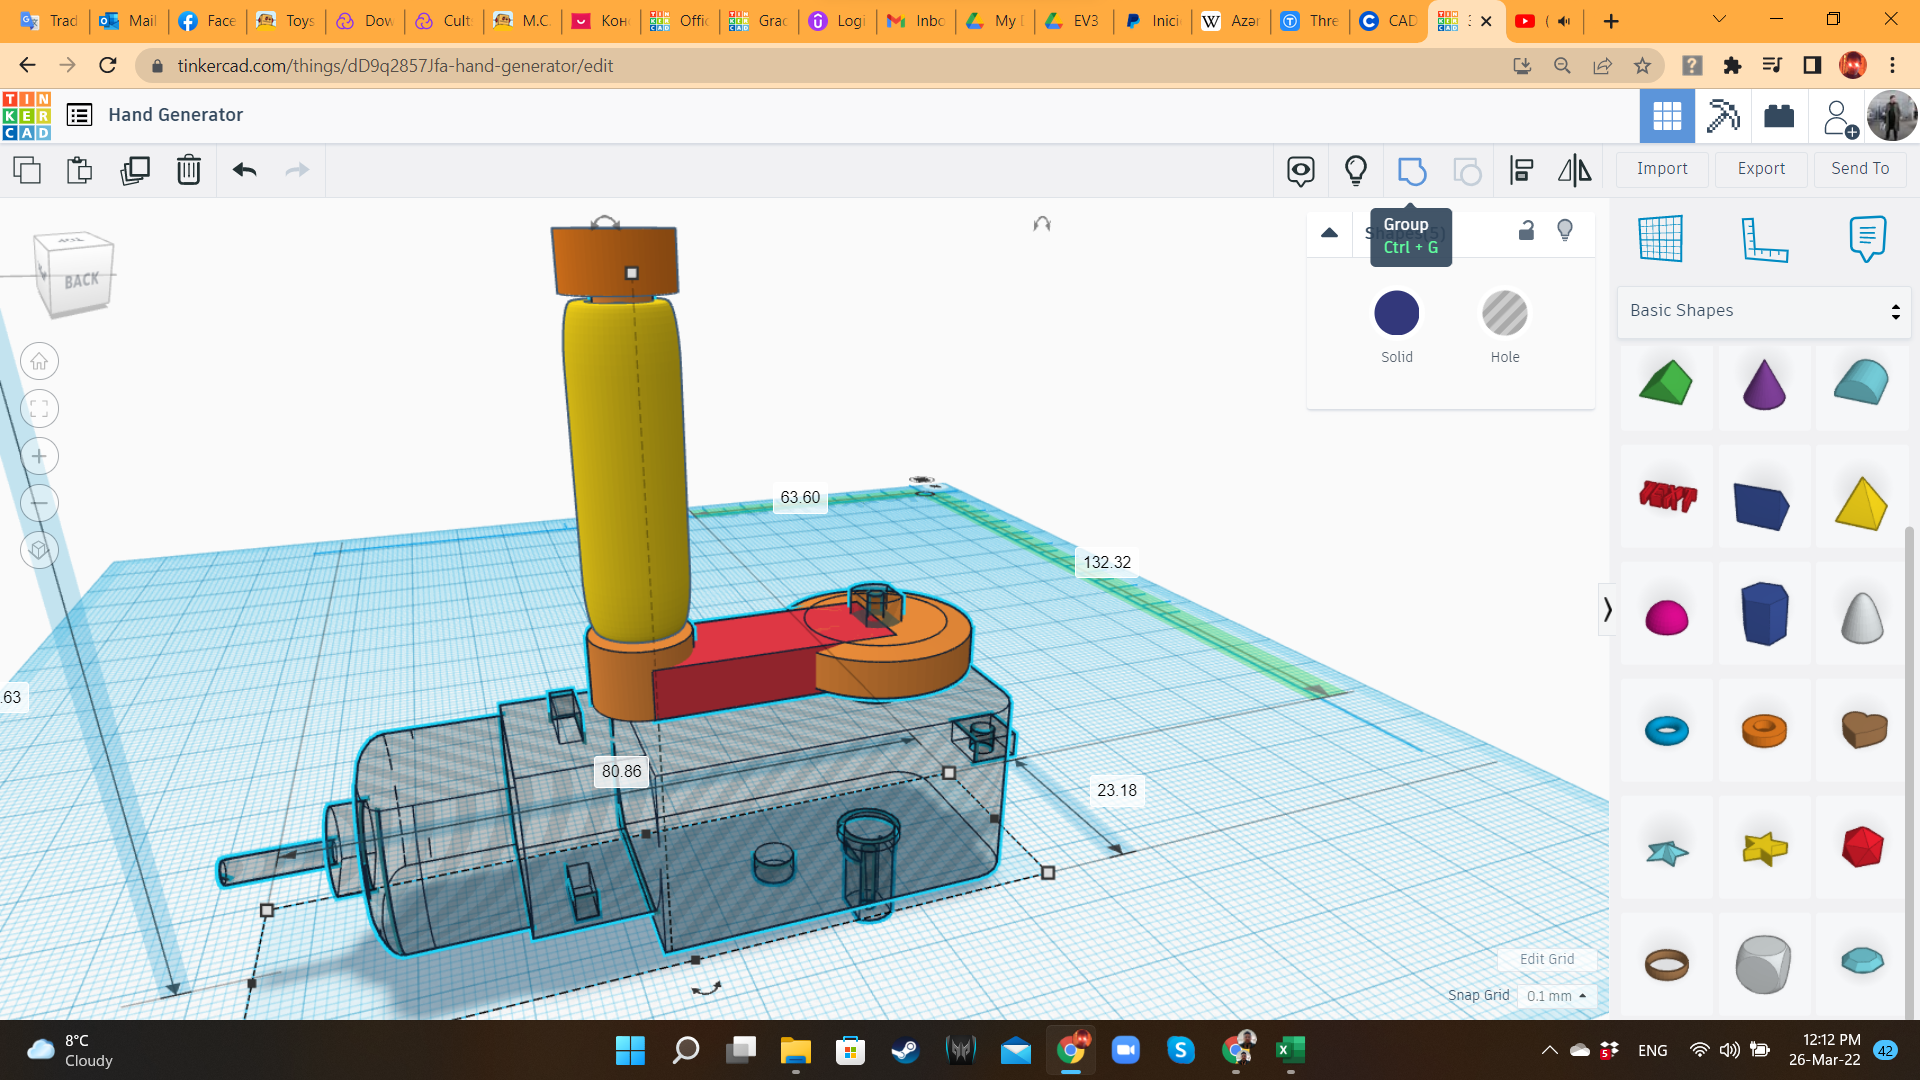The width and height of the screenshot is (1920, 1080).
Task: Toggle the shape lock icon
Action: click(1526, 231)
